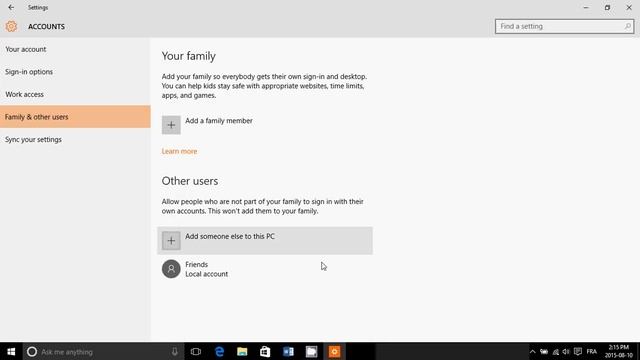Click the Accounts gear icon
The width and height of the screenshot is (640, 360).
coord(11,27)
